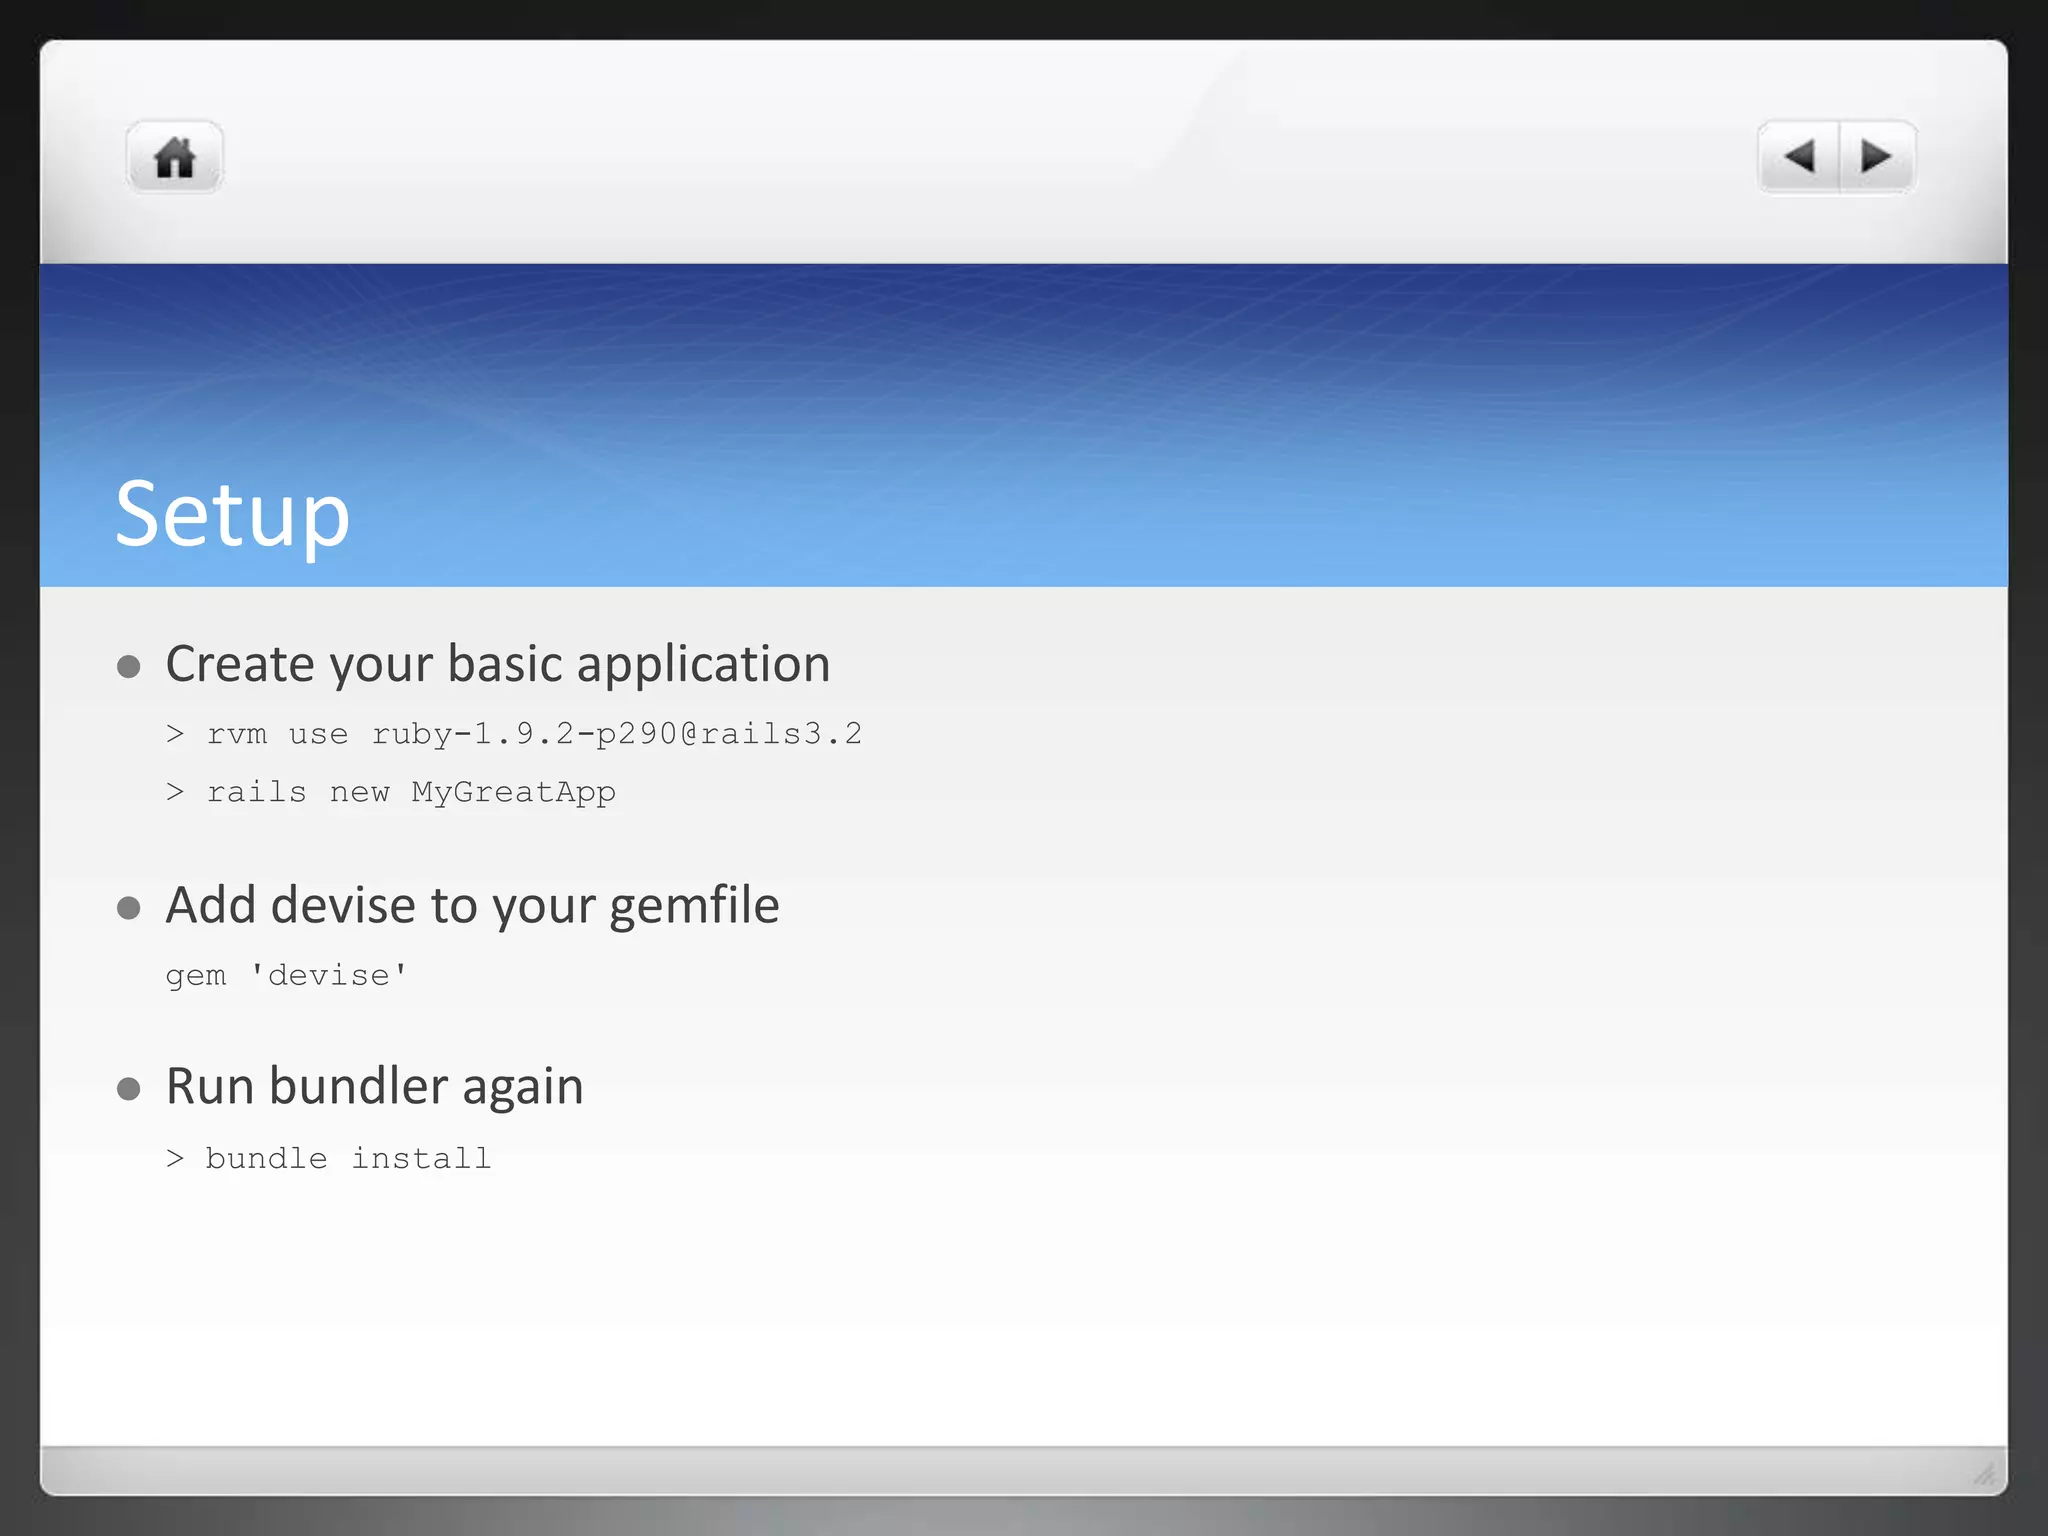The height and width of the screenshot is (1536, 2048).
Task: Click the bullet dot before 'Run bundler again'
Action: point(128,1088)
